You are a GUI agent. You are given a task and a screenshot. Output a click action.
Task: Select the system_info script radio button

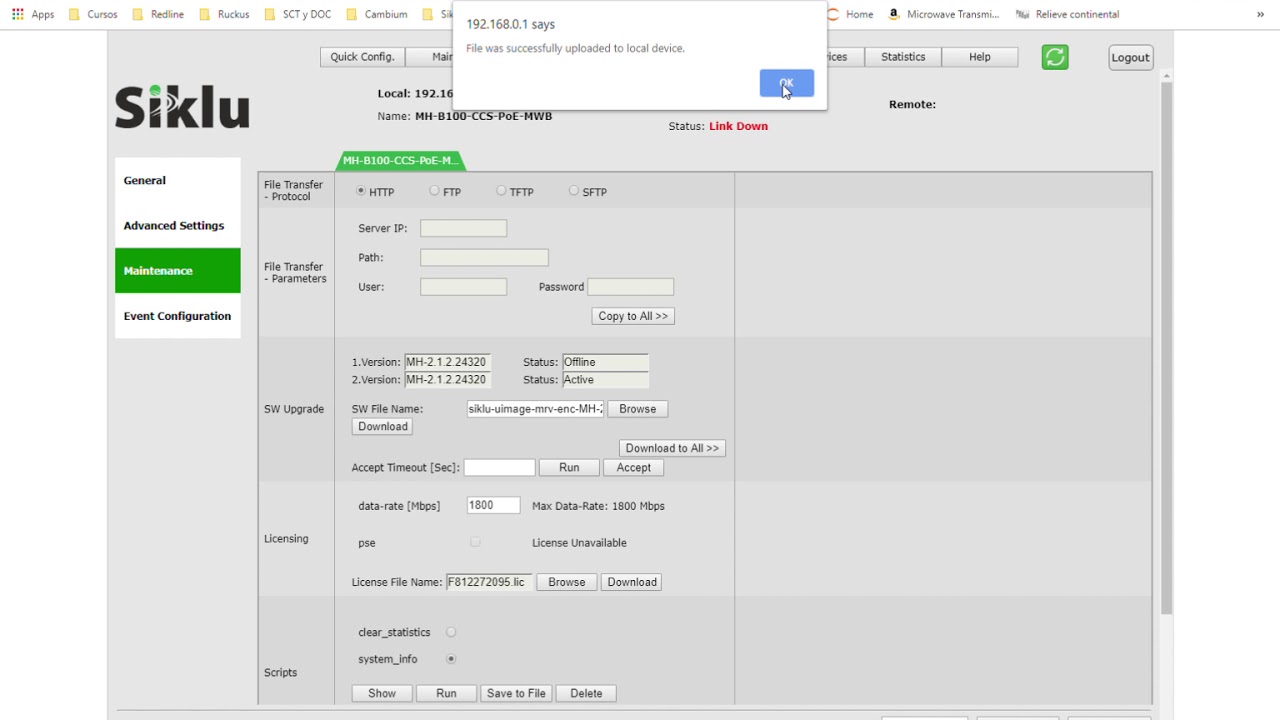pyautogui.click(x=451, y=659)
